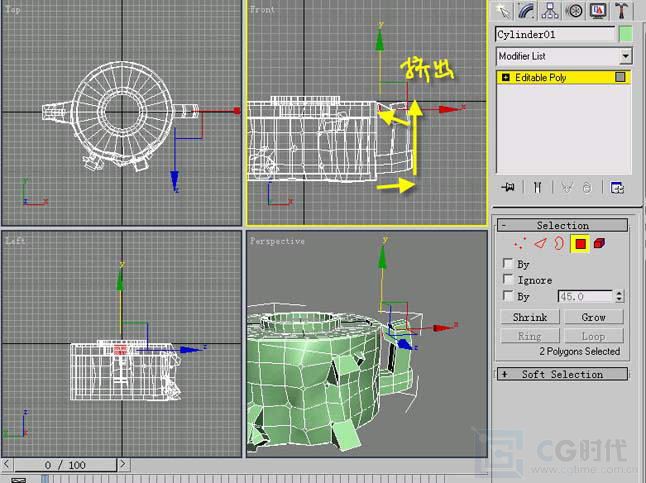Click the Left viewport label
Viewport: 646px width, 483px height.
pyautogui.click(x=15, y=240)
